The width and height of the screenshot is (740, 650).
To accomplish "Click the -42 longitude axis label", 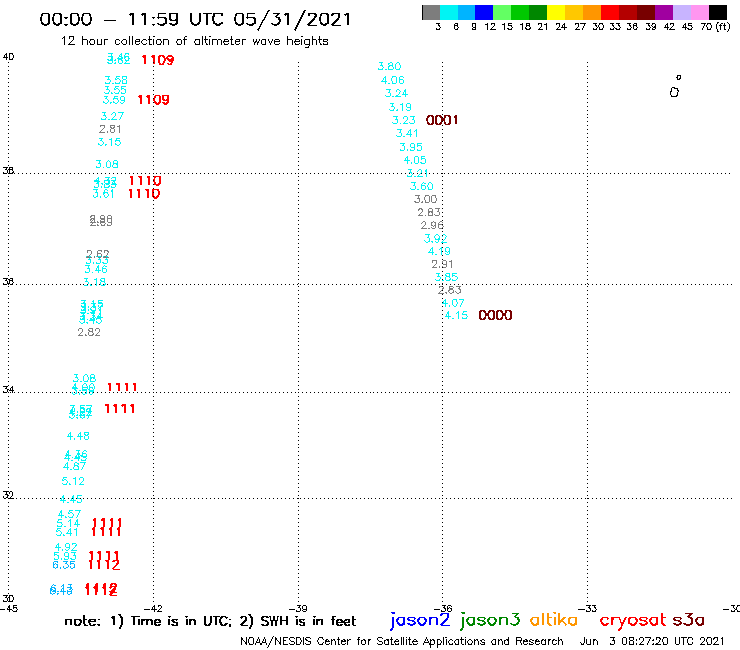I will [x=153, y=609].
